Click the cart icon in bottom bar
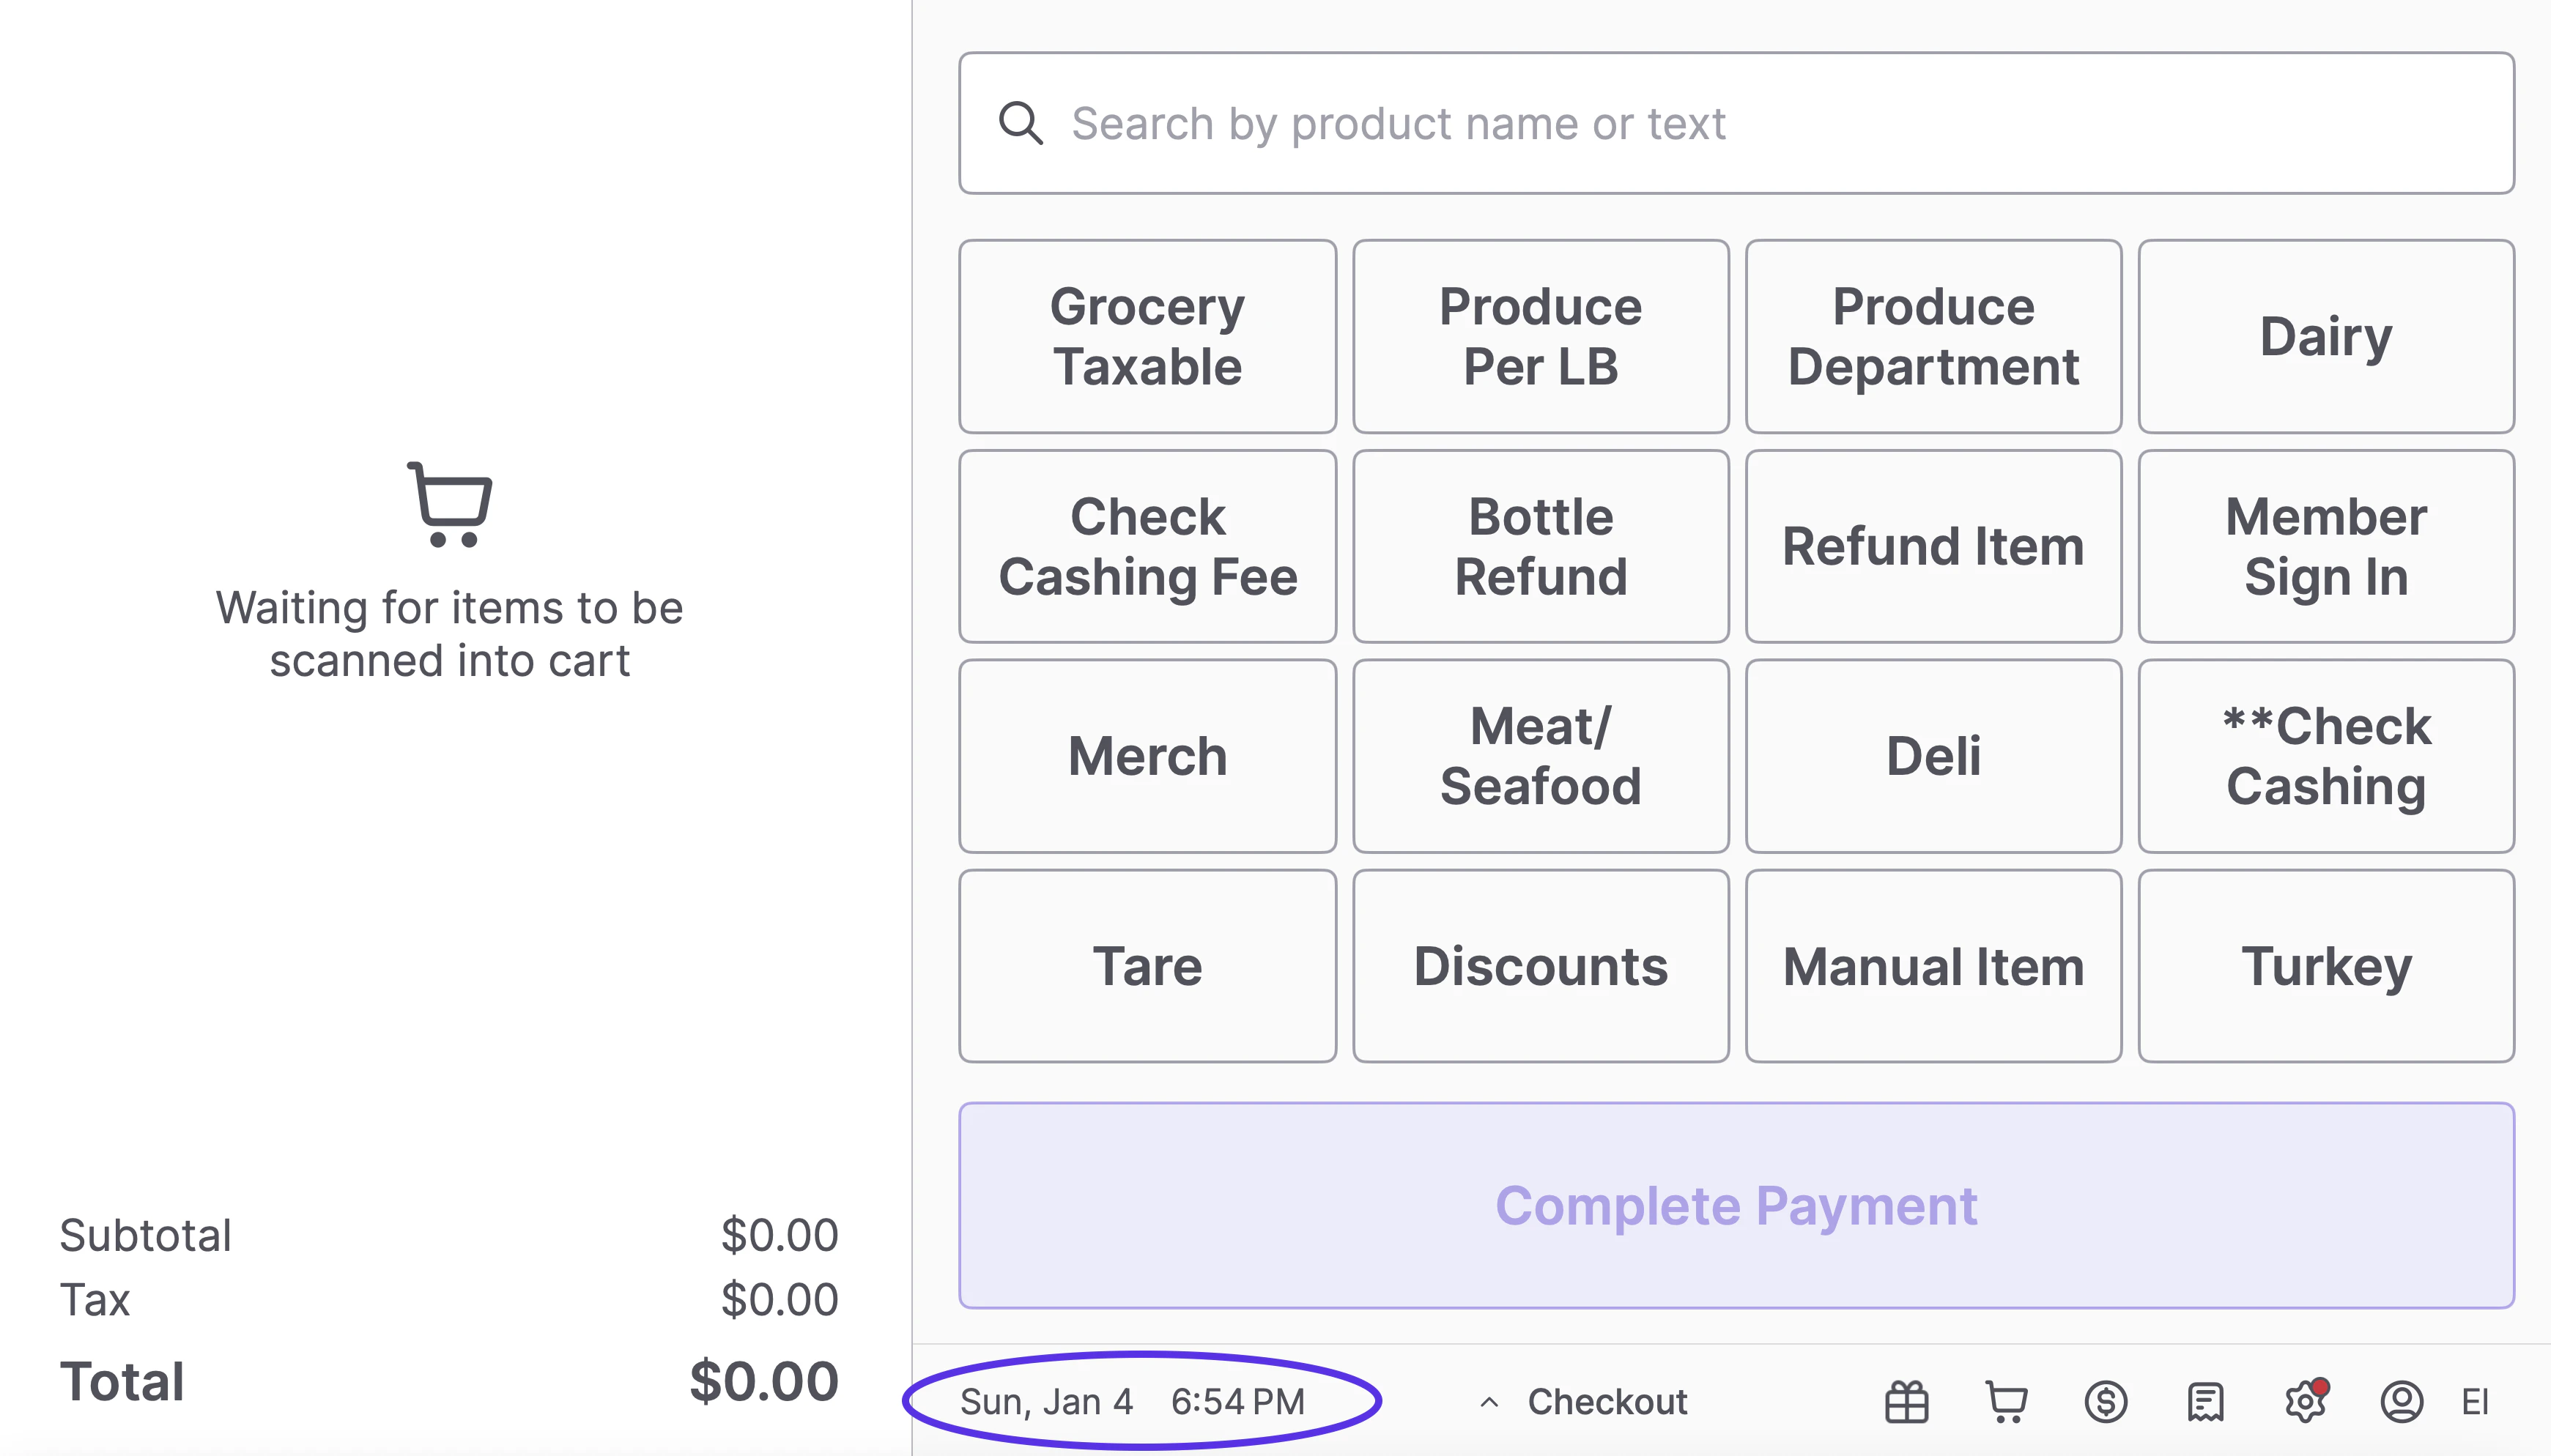Screen dimensions: 2551x1456 (x=2006, y=1401)
